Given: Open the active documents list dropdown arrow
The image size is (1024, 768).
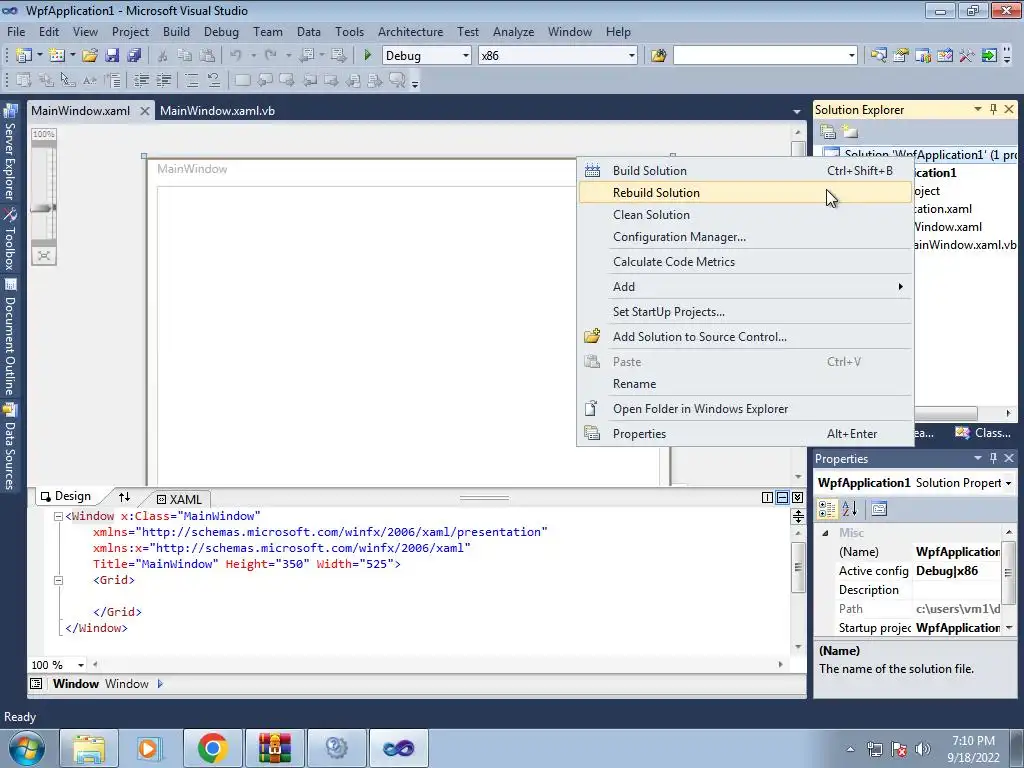Looking at the screenshot, I should (x=797, y=112).
